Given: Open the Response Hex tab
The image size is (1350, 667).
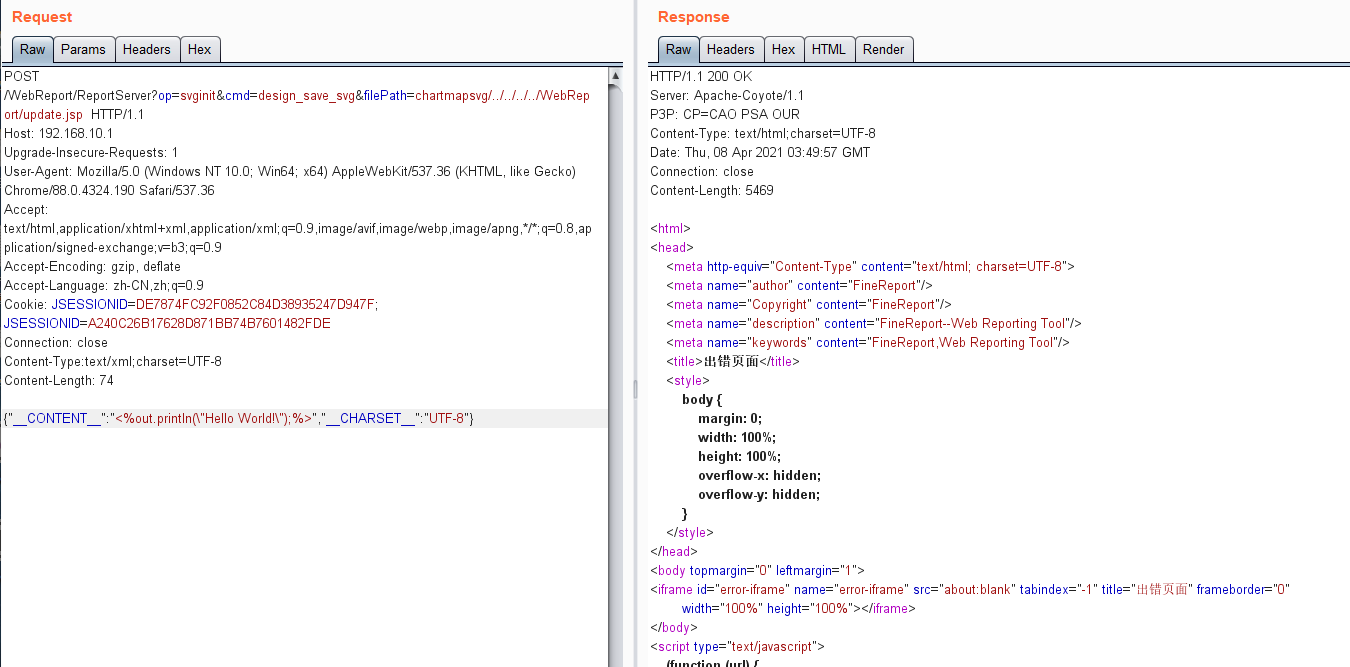Looking at the screenshot, I should (x=784, y=49).
